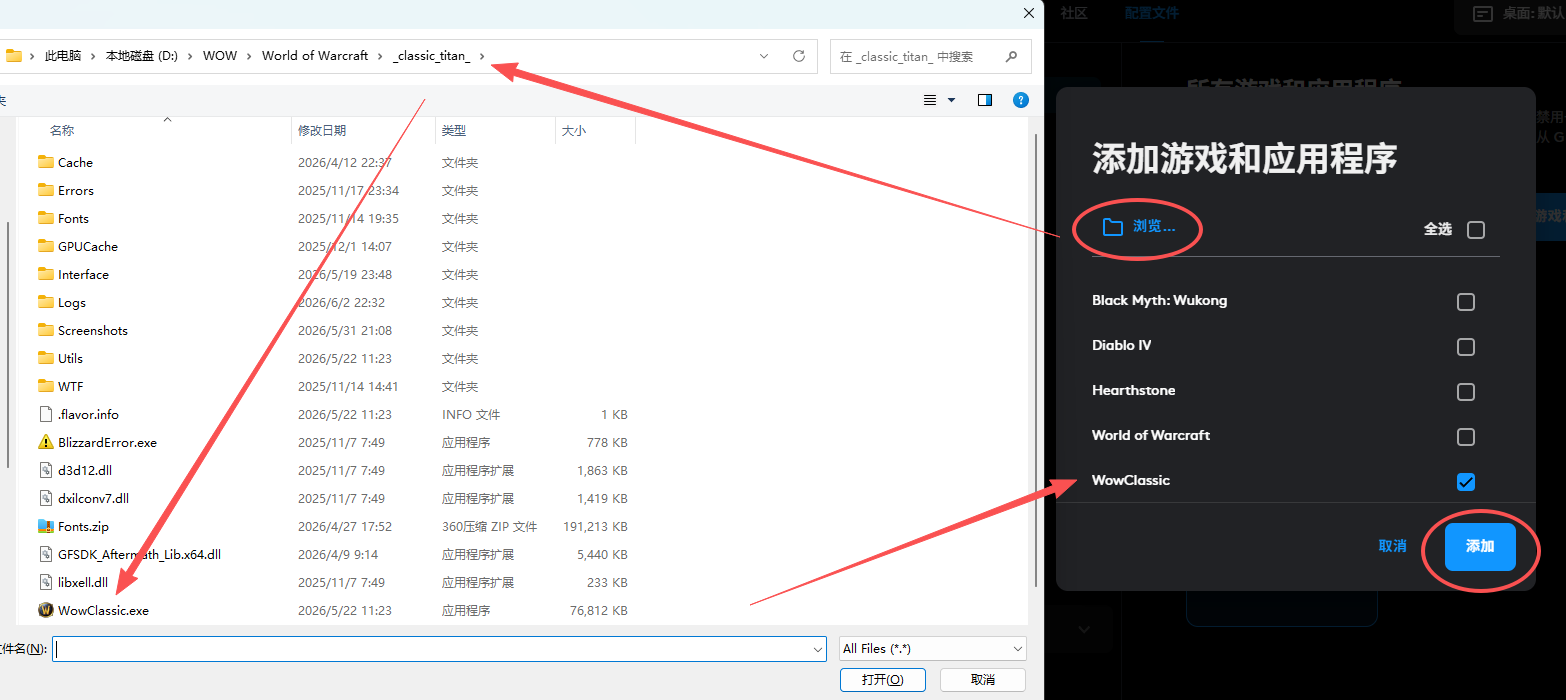
Task: Select the Fonts folder icon
Action: (x=45, y=218)
